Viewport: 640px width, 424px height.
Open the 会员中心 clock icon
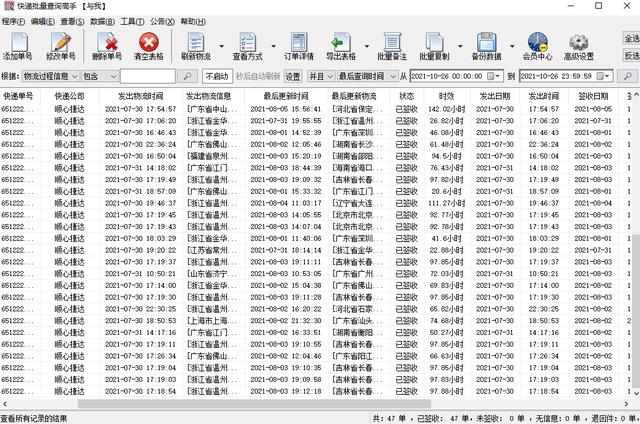click(x=537, y=42)
